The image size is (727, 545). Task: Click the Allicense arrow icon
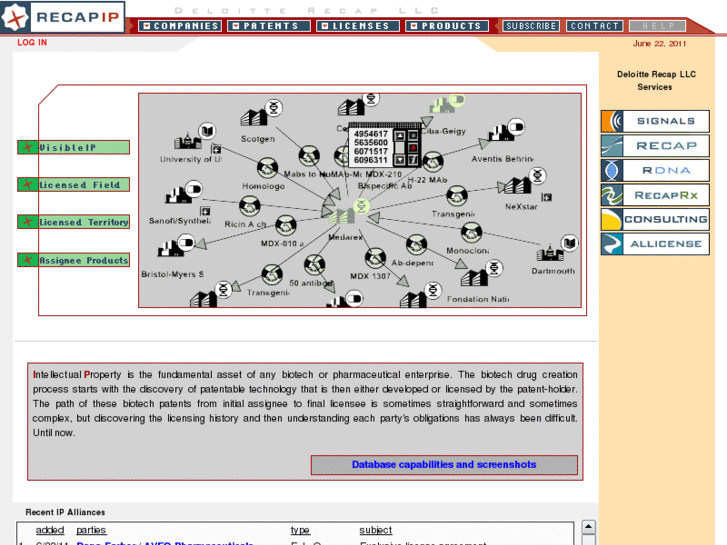point(612,244)
